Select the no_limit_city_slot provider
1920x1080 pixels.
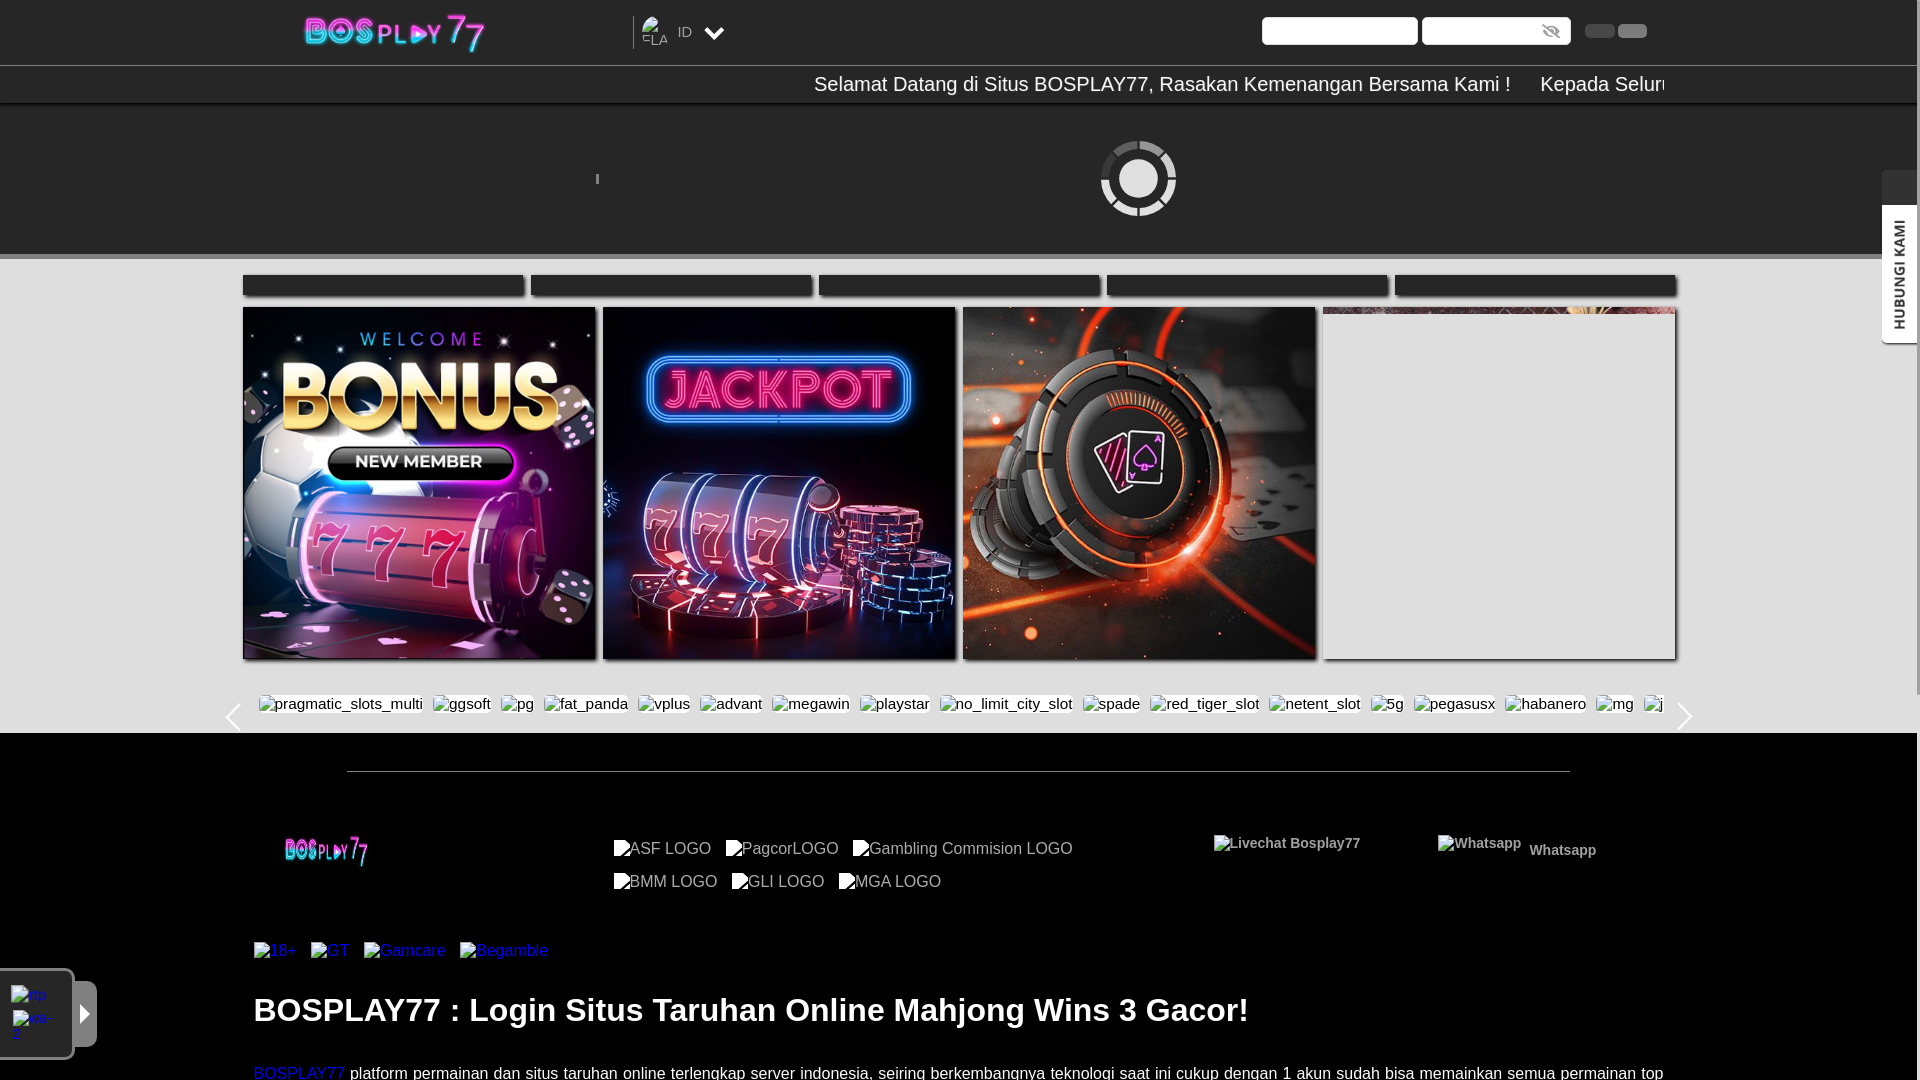(x=1006, y=704)
